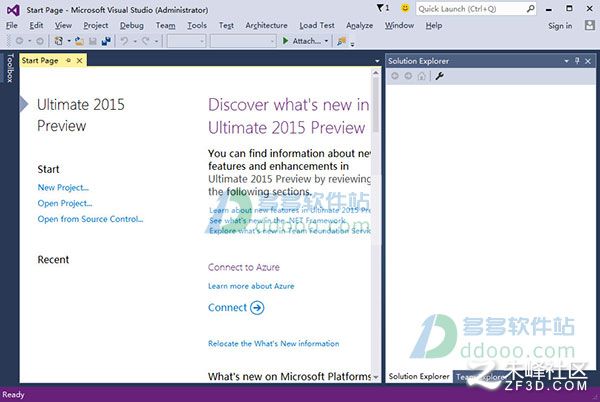Click the Sign in link
Viewport: 600px width, 402px height.
tap(560, 26)
